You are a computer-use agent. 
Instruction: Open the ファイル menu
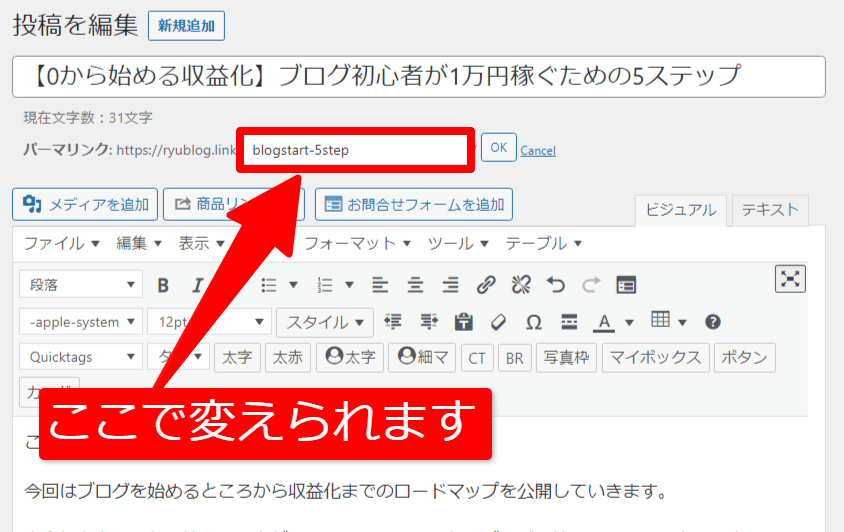tap(61, 243)
